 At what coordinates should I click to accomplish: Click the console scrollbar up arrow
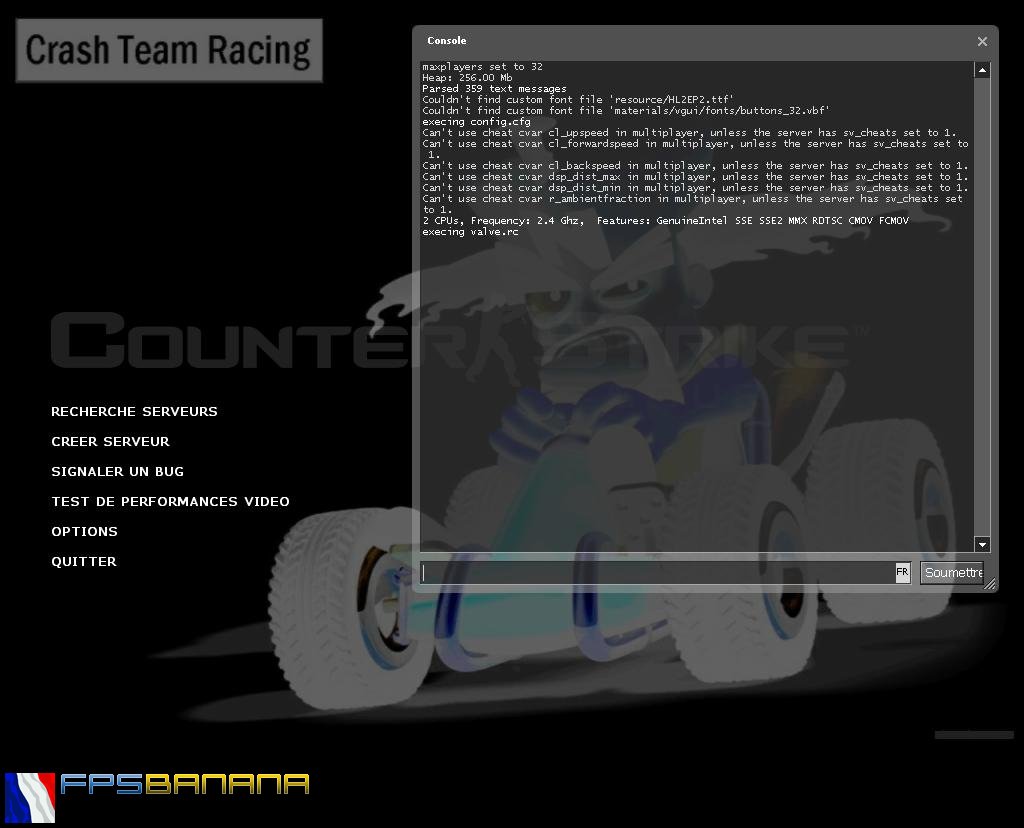pyautogui.click(x=982, y=70)
